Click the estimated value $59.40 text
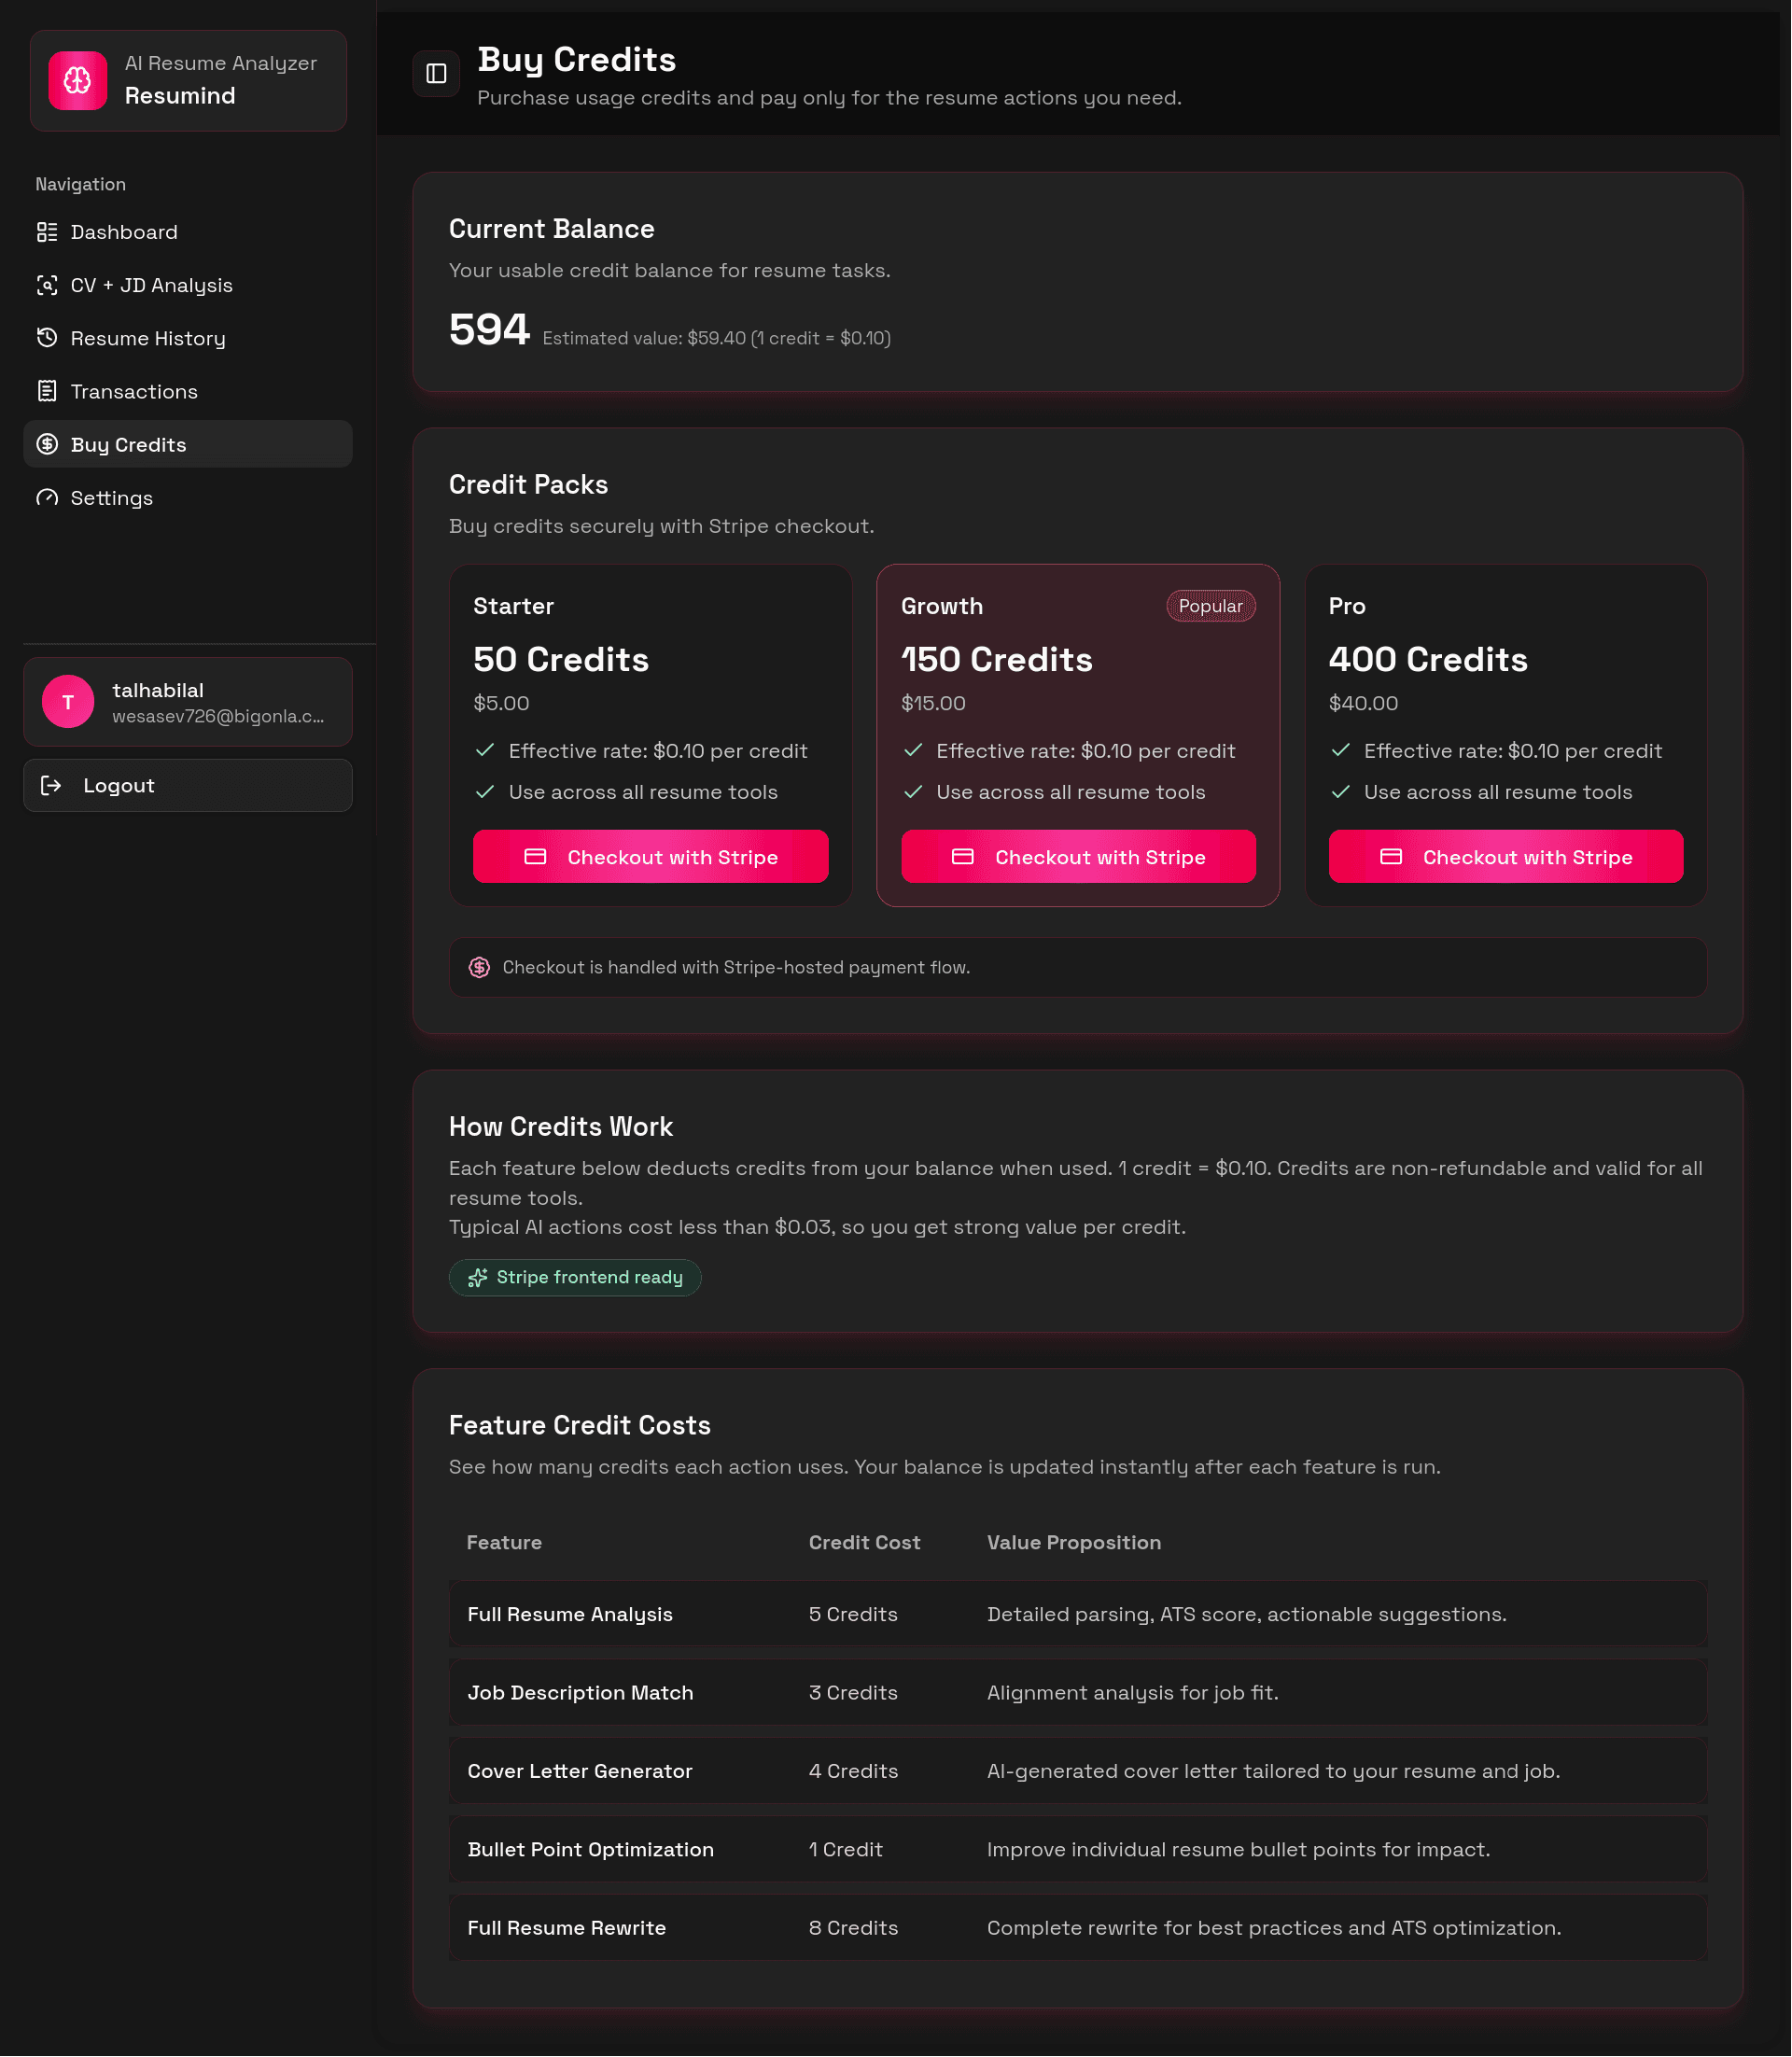This screenshot has width=1792, height=2057. tap(717, 339)
